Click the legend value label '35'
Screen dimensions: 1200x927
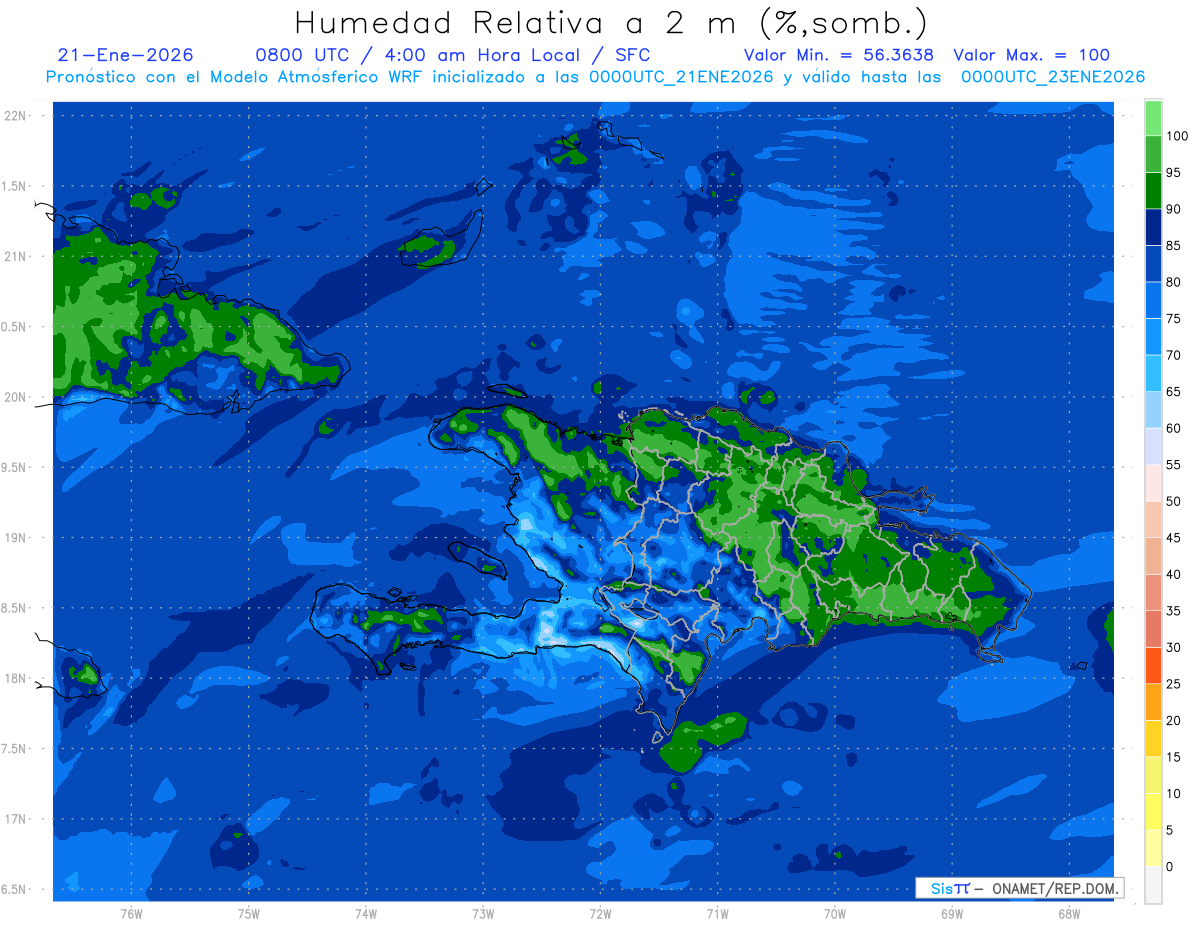(x=1174, y=611)
